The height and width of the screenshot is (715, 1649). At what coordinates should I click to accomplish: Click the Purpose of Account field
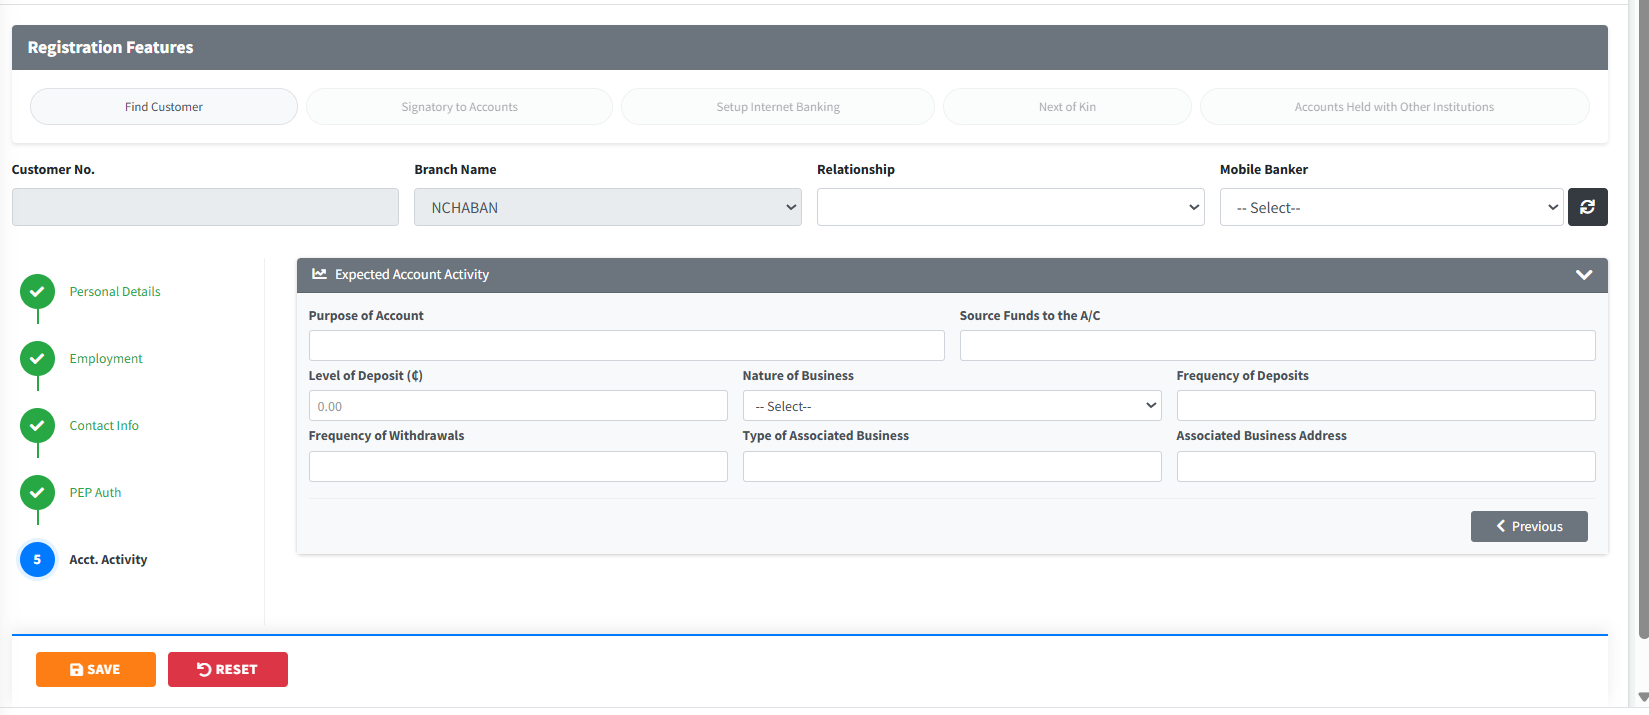coord(626,346)
